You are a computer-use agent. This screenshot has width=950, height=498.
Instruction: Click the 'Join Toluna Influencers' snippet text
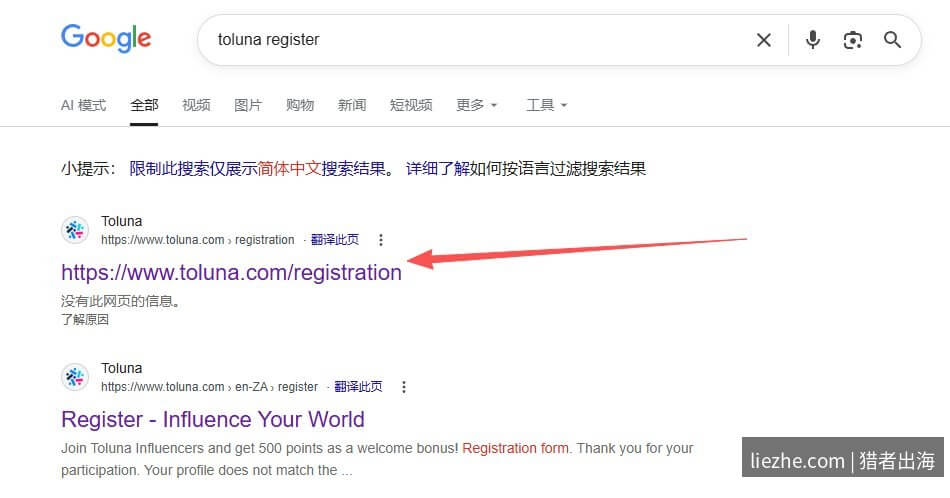click(377, 459)
